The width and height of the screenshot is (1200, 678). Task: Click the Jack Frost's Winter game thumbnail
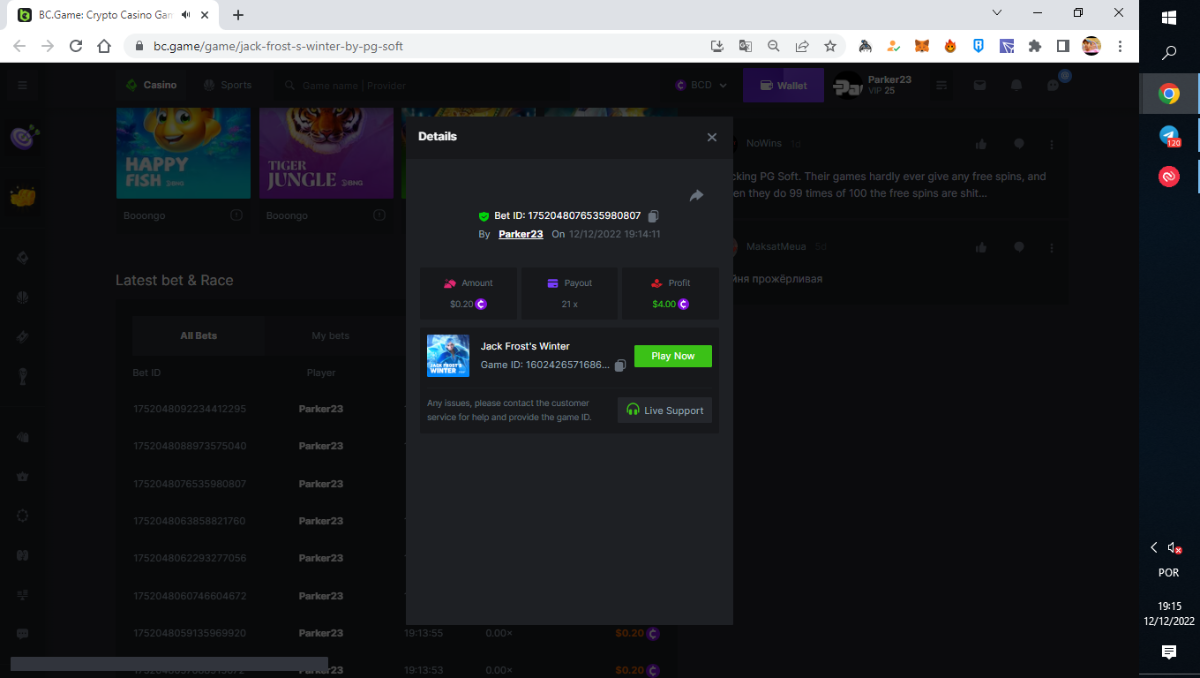point(448,355)
